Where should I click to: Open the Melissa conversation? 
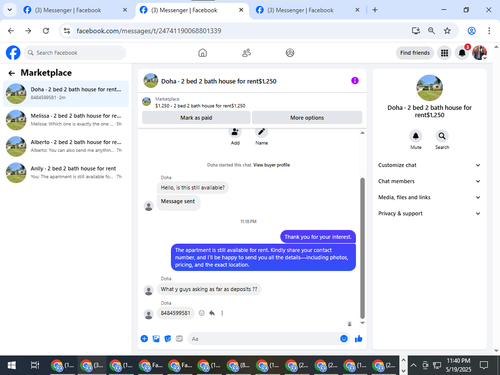coord(66,120)
